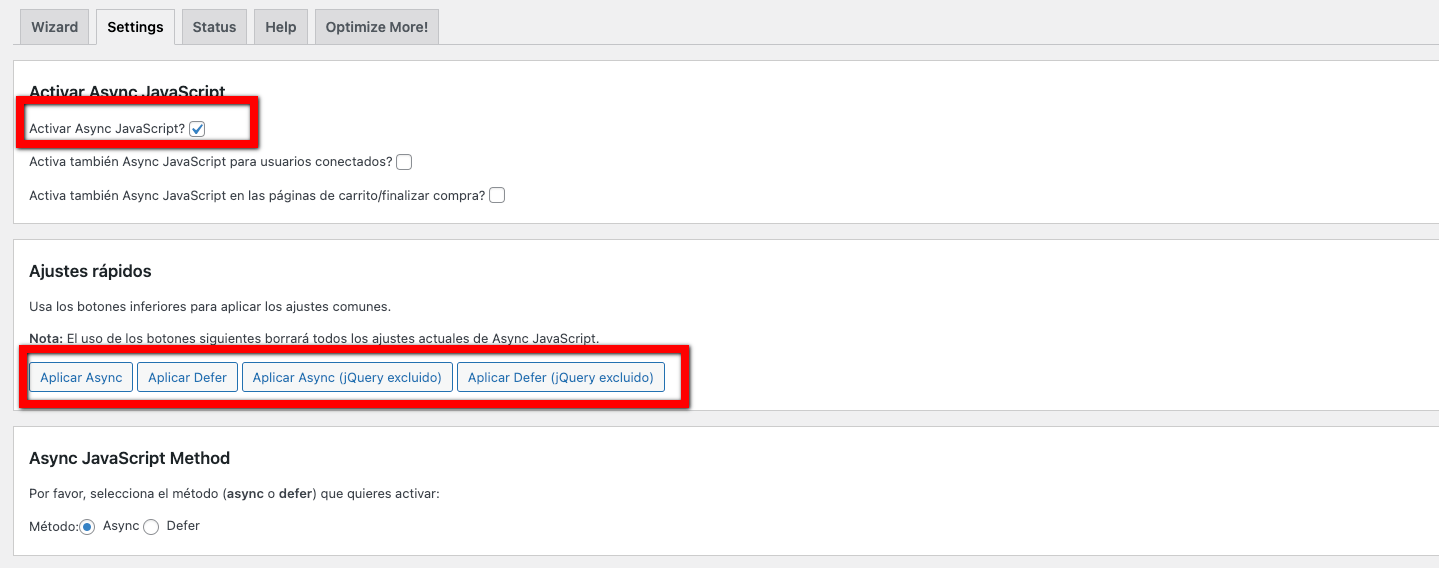
Task: Click the Aplicar Defer button
Action: 187,377
